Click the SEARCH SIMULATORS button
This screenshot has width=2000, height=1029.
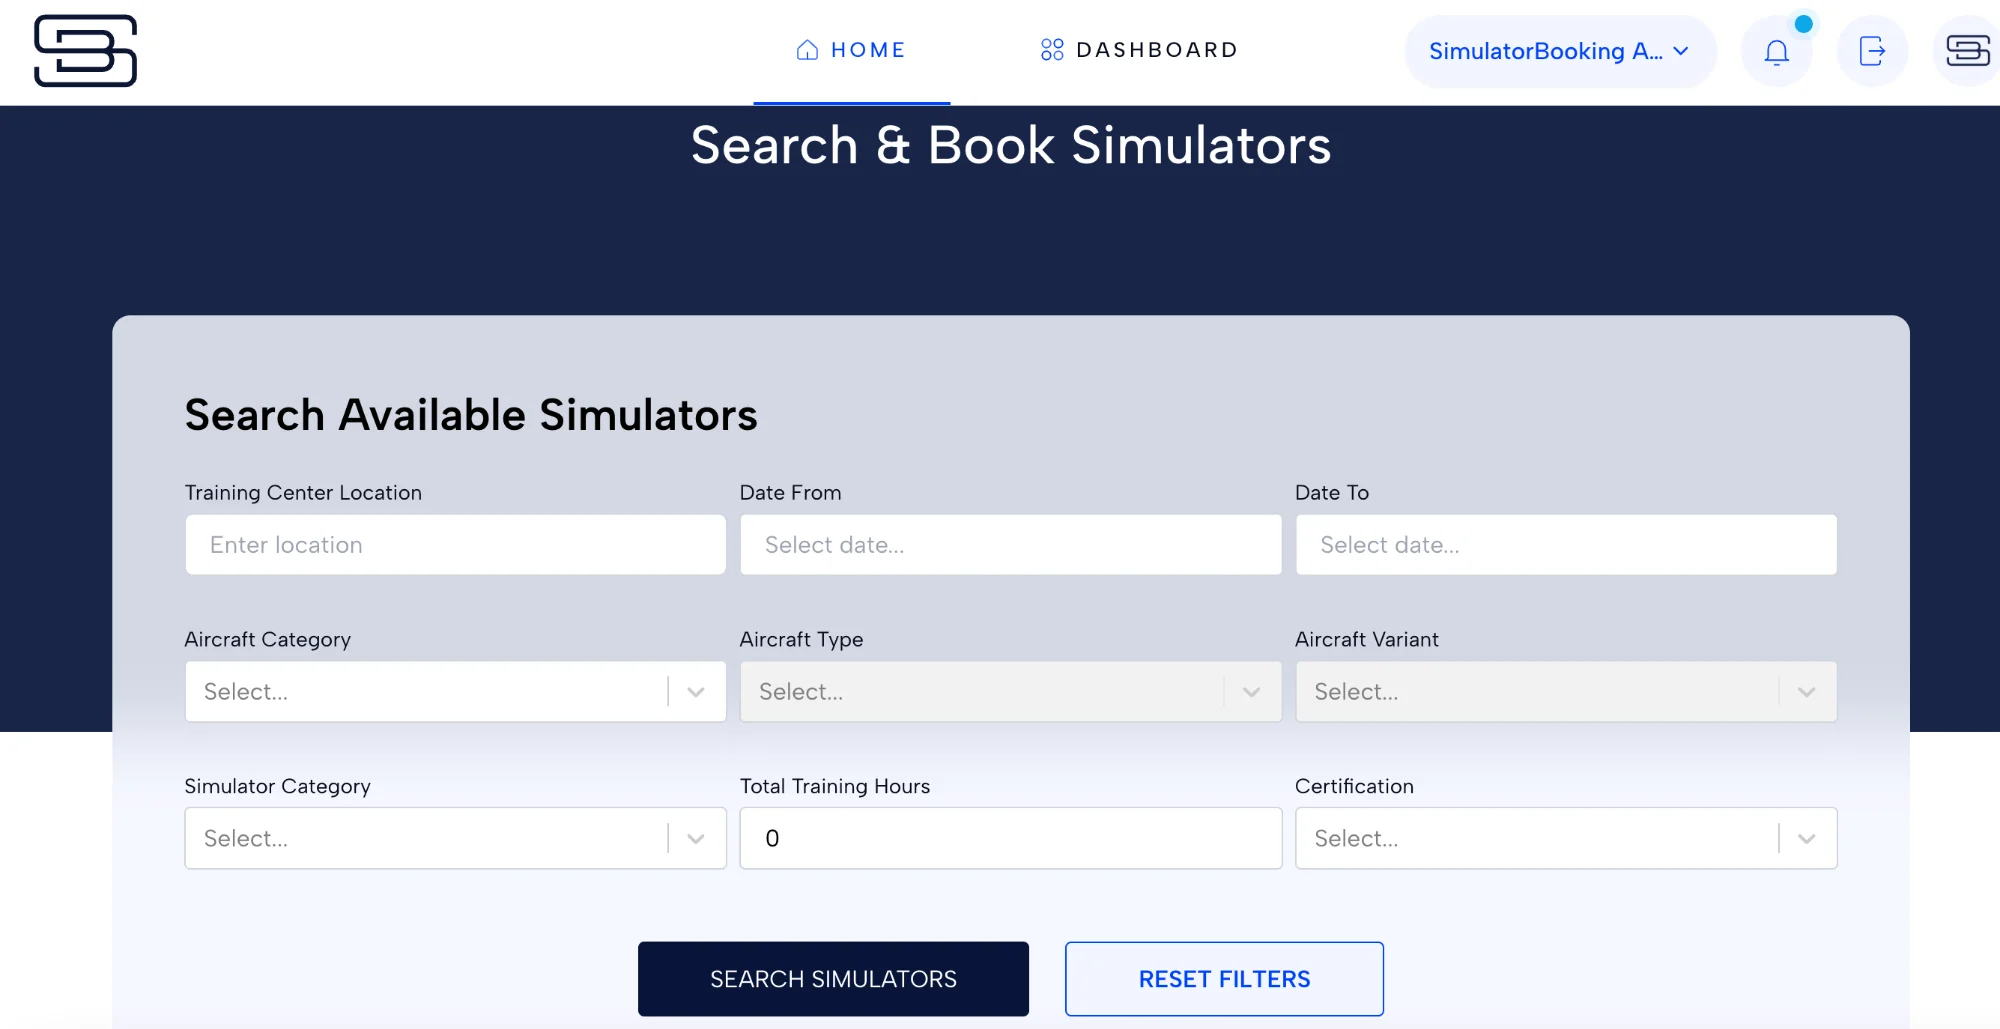pos(833,978)
